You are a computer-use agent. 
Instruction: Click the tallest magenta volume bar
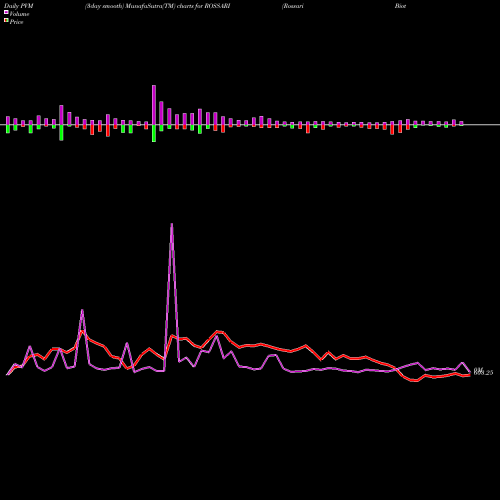(x=154, y=105)
